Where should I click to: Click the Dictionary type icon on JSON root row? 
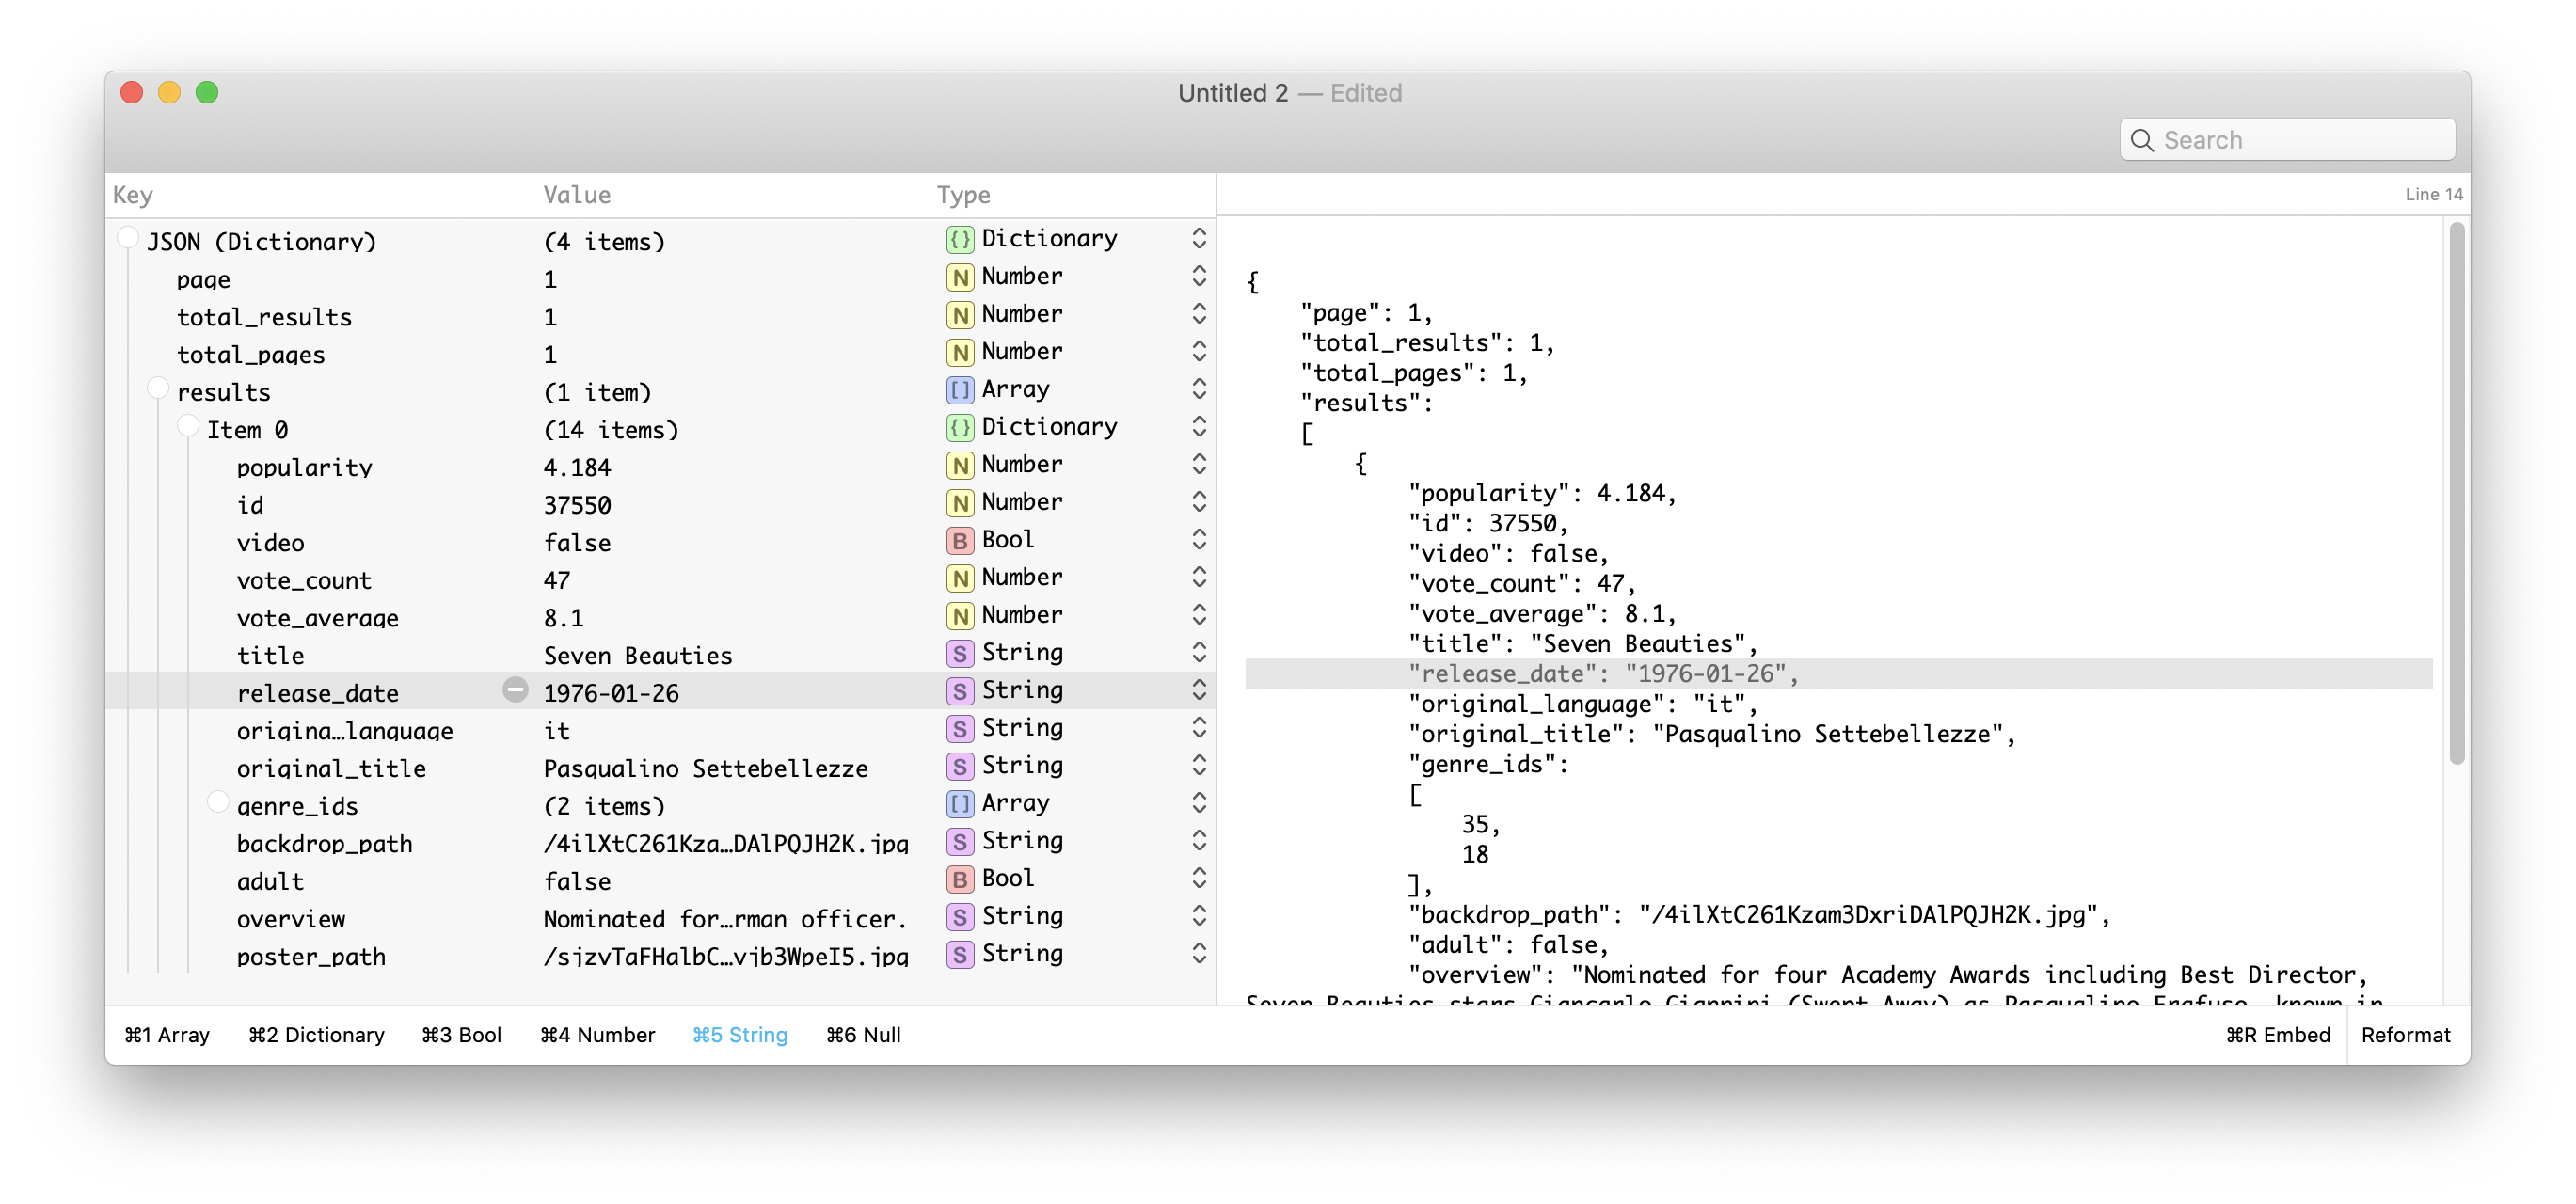(959, 239)
